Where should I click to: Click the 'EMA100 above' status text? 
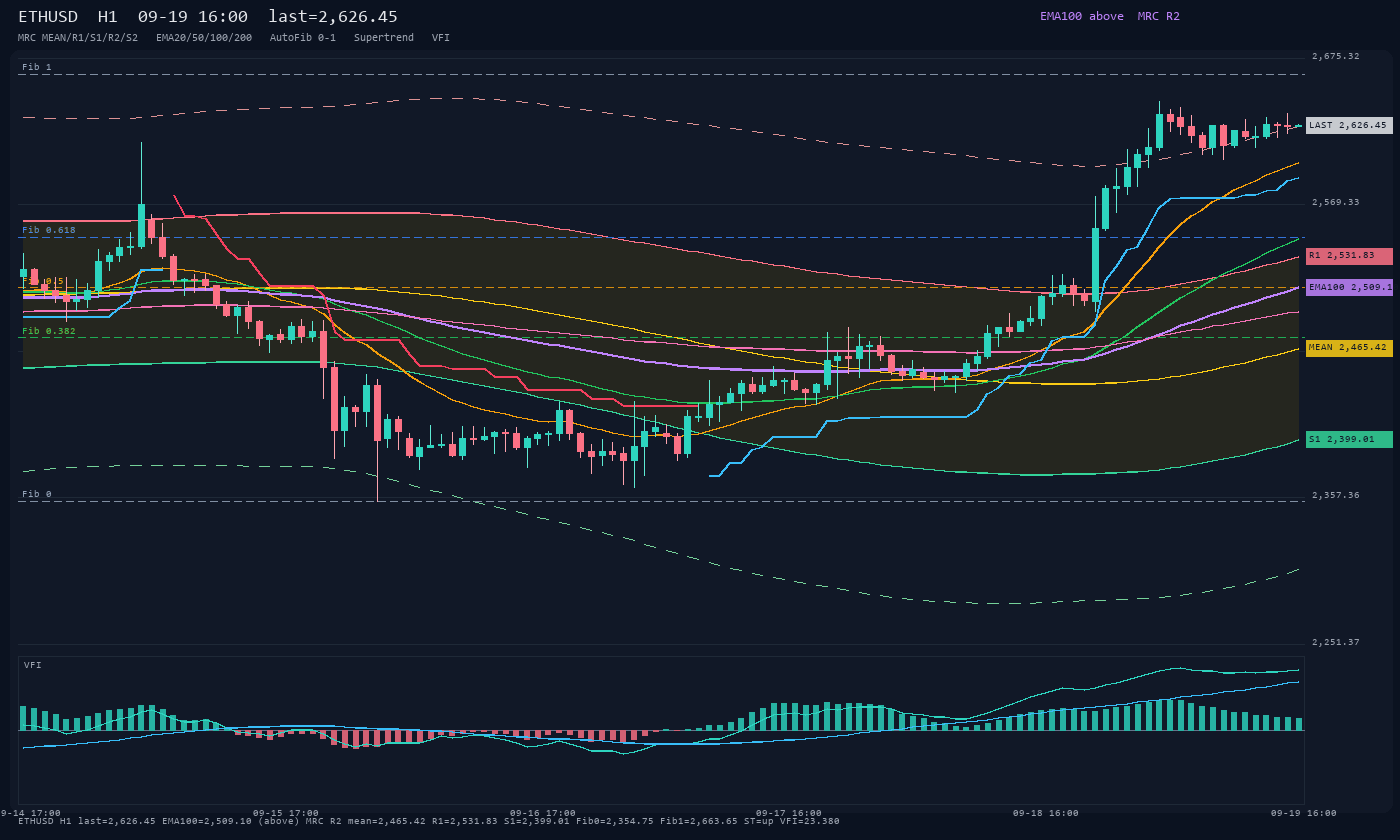(1082, 16)
